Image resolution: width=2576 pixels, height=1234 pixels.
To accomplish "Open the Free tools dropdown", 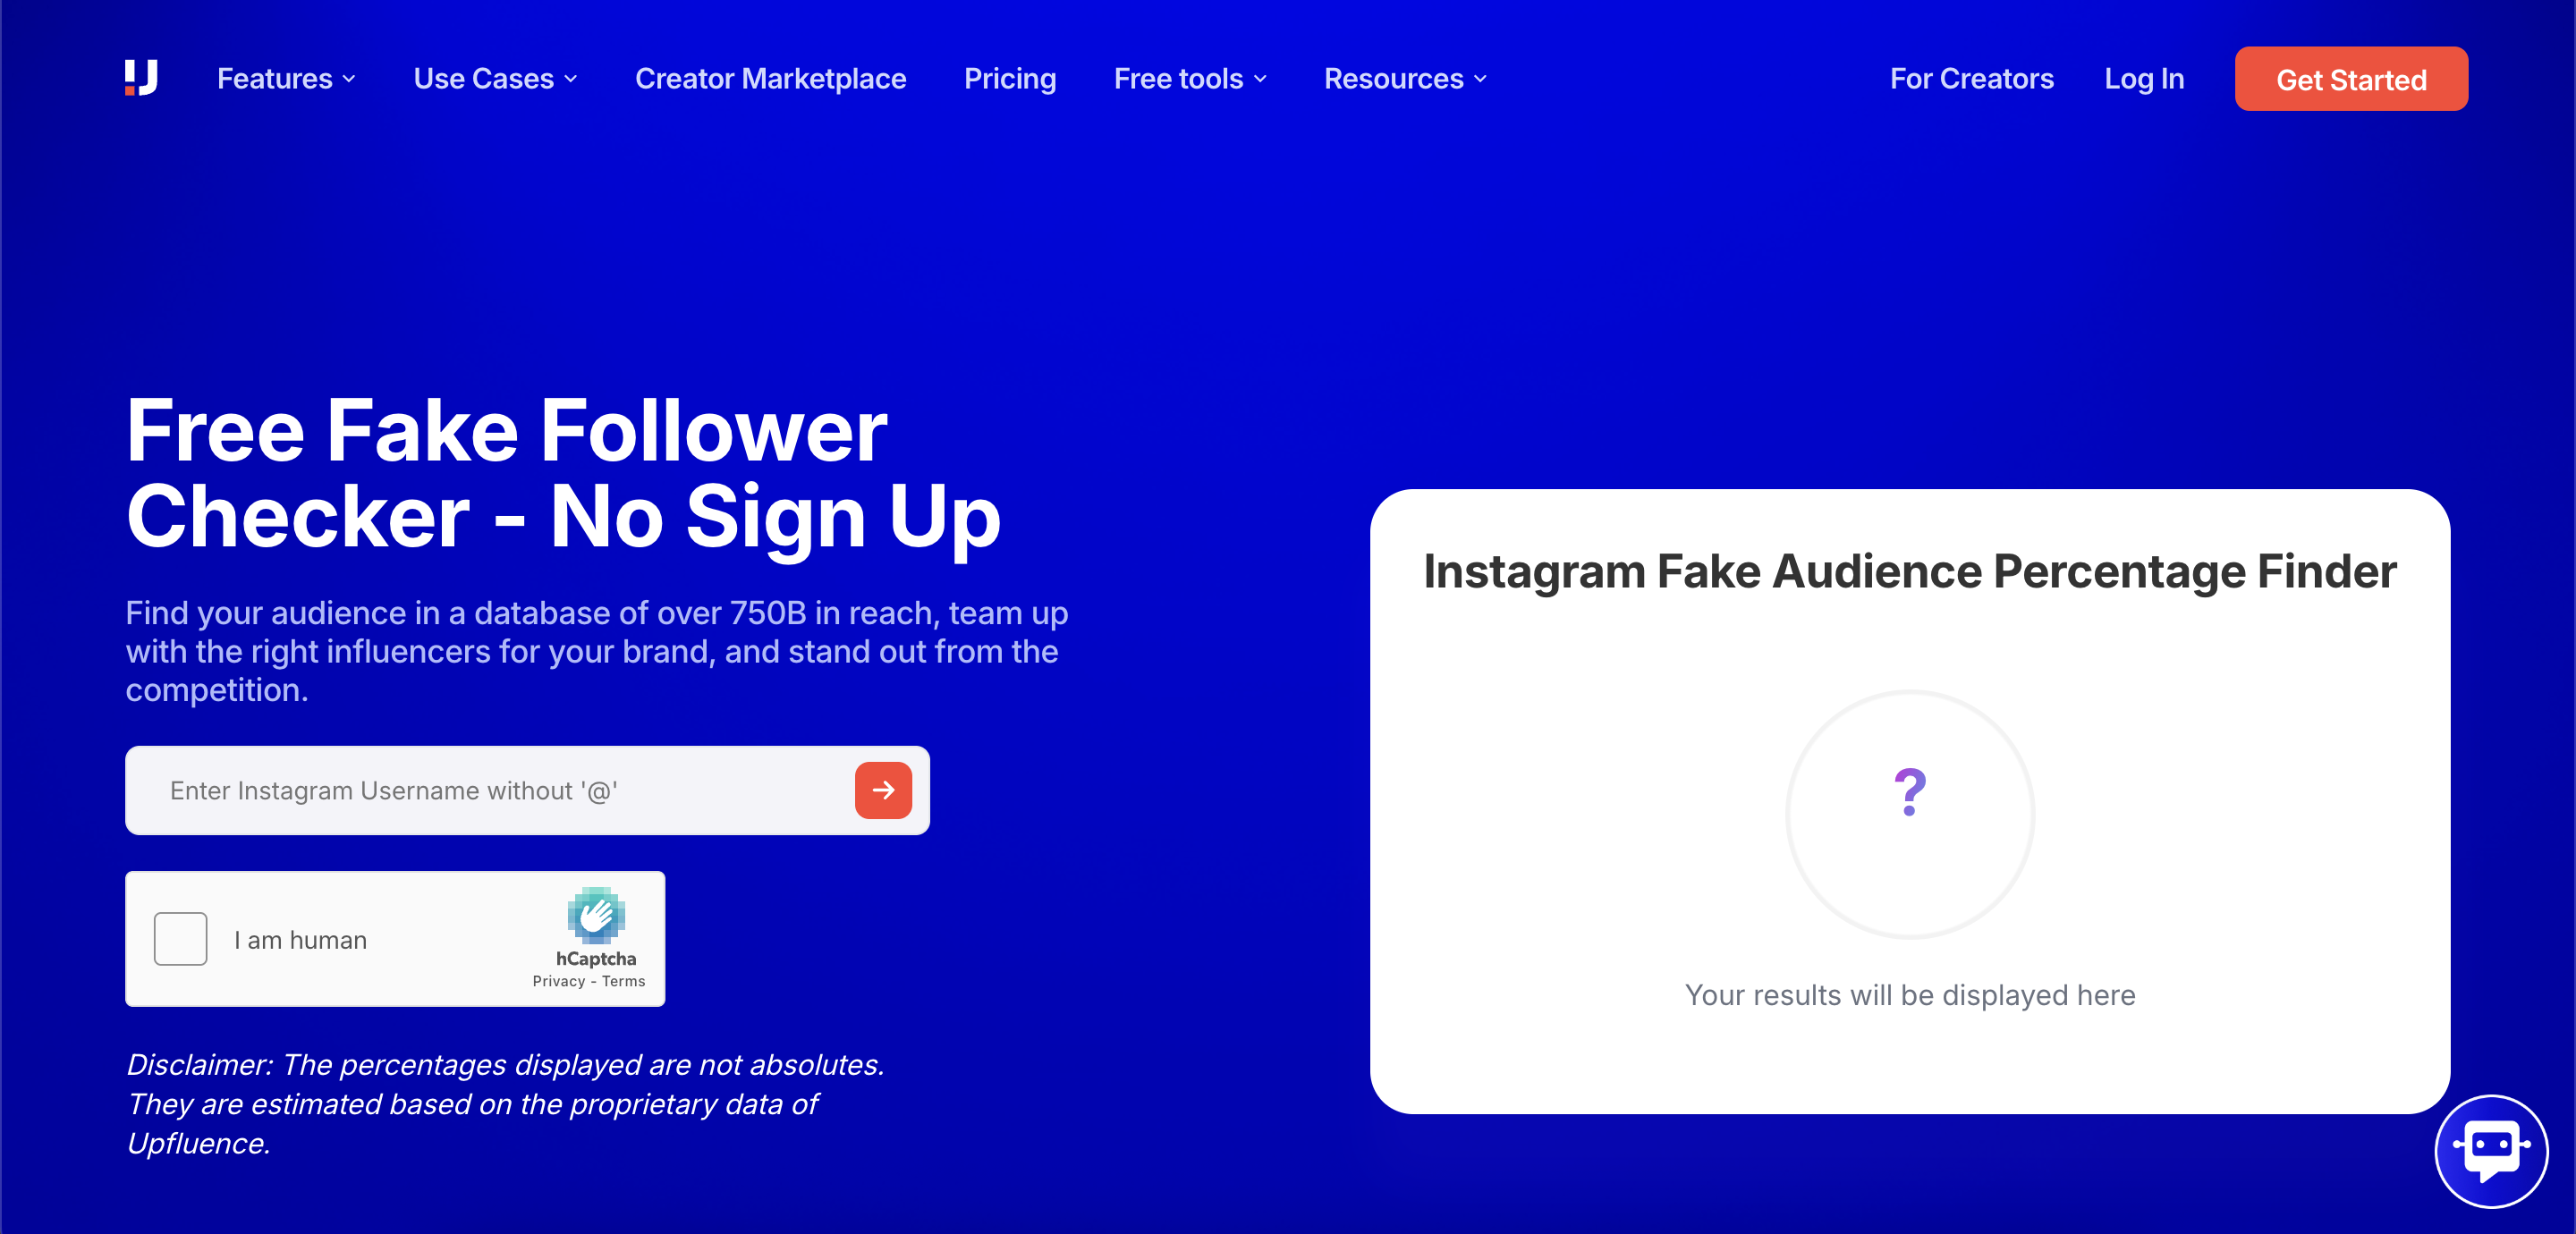I will [1189, 79].
